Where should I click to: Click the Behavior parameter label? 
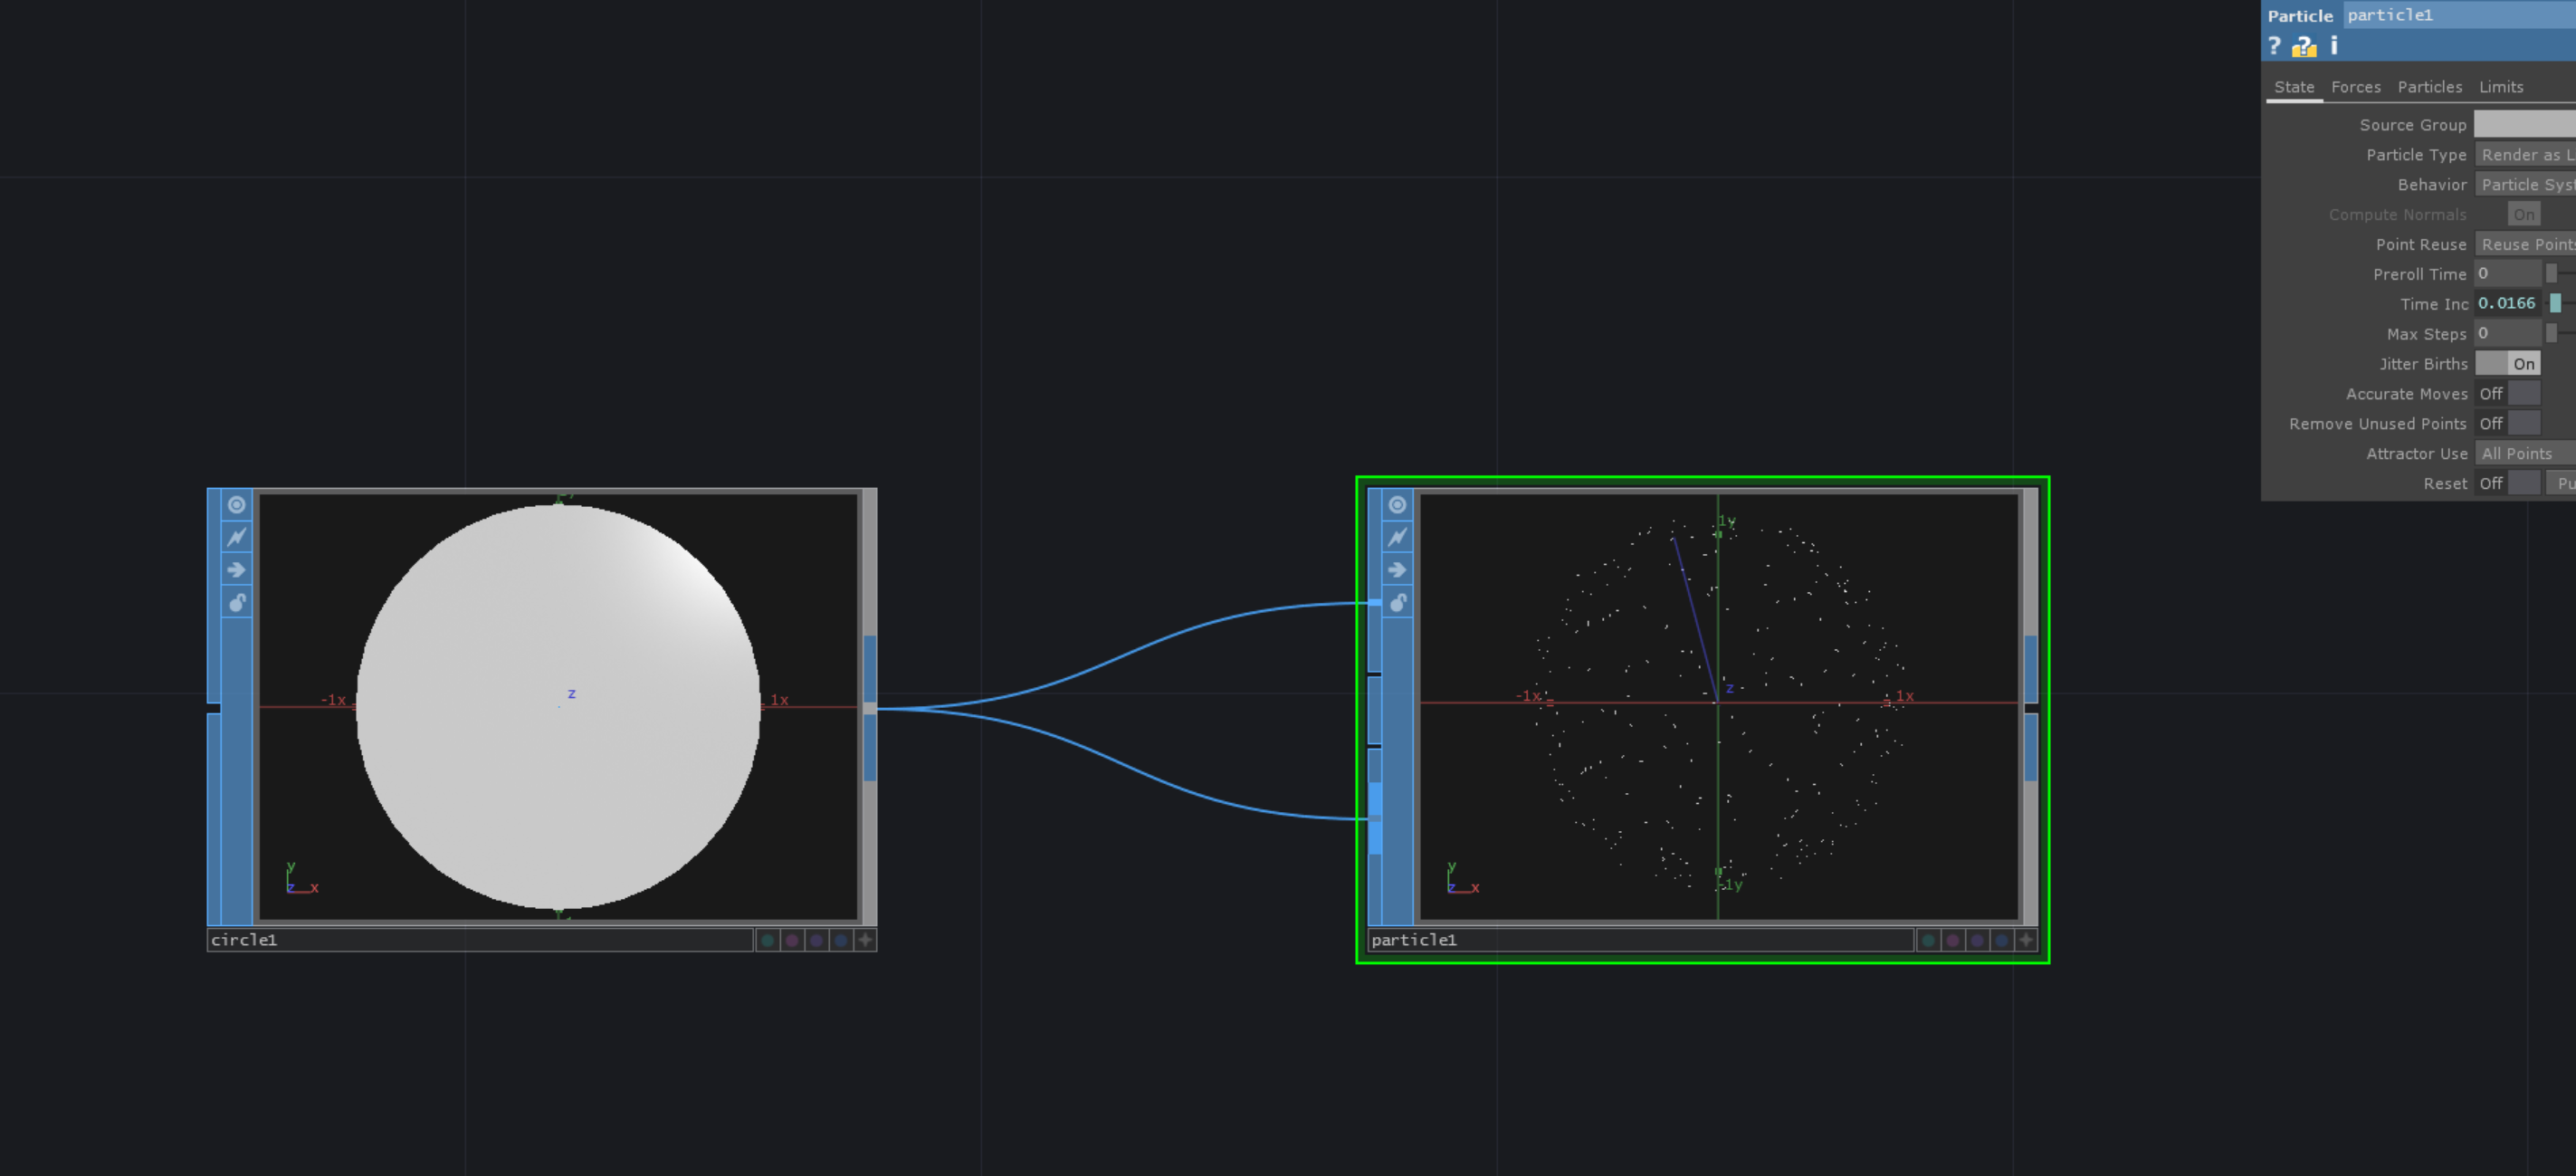coord(2432,185)
